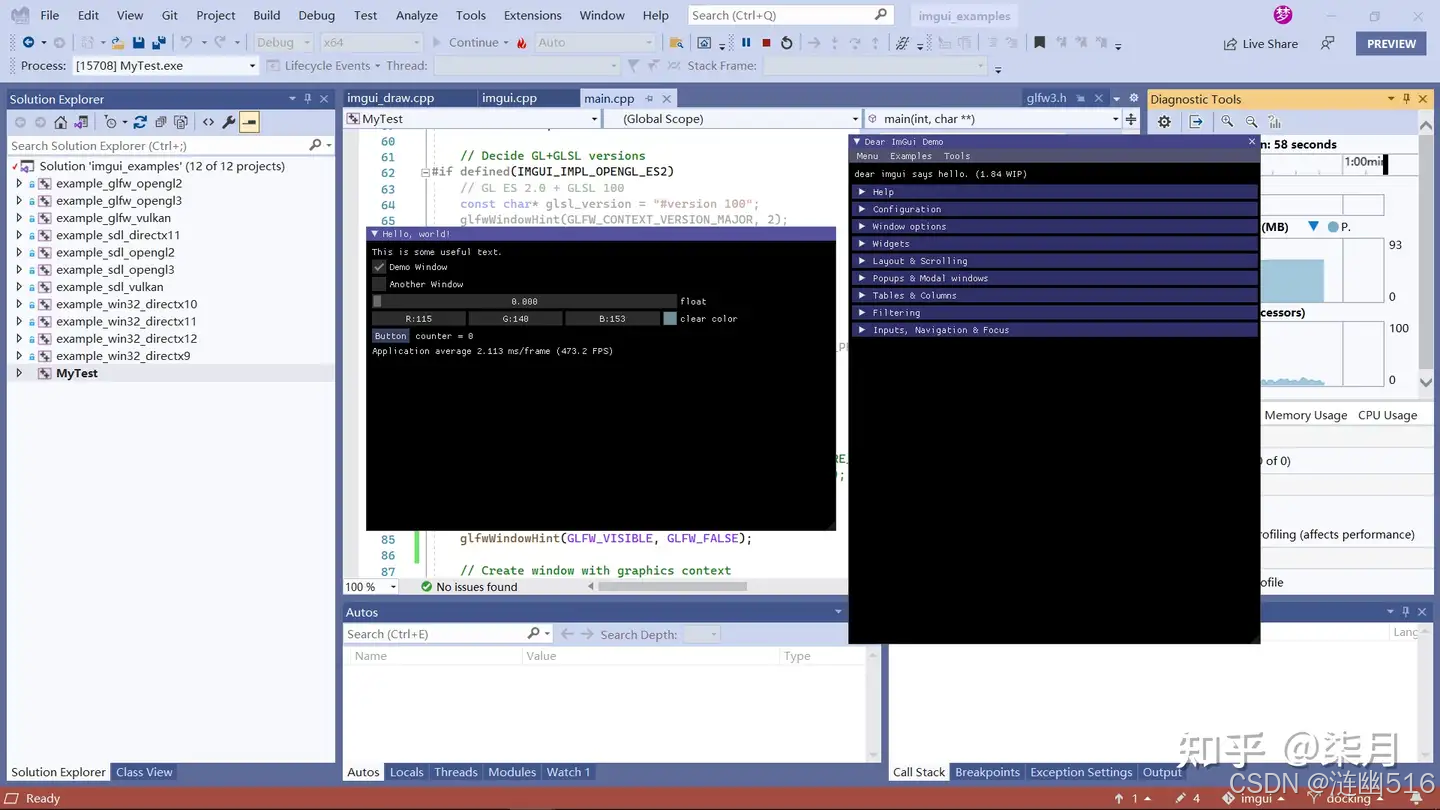Viewport: 1440px width, 810px height.
Task: Collapse the Hello, world! ImGui window triangle
Action: tap(375, 234)
